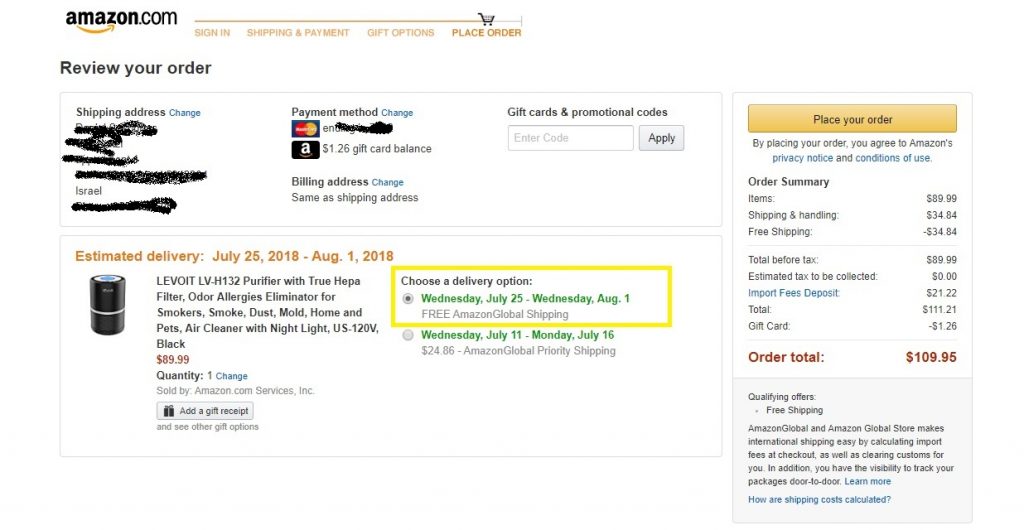Image resolution: width=1024 pixels, height=530 pixels.
Task: Select AmazonGlobal Priority Shipping radio button
Action: click(x=407, y=336)
